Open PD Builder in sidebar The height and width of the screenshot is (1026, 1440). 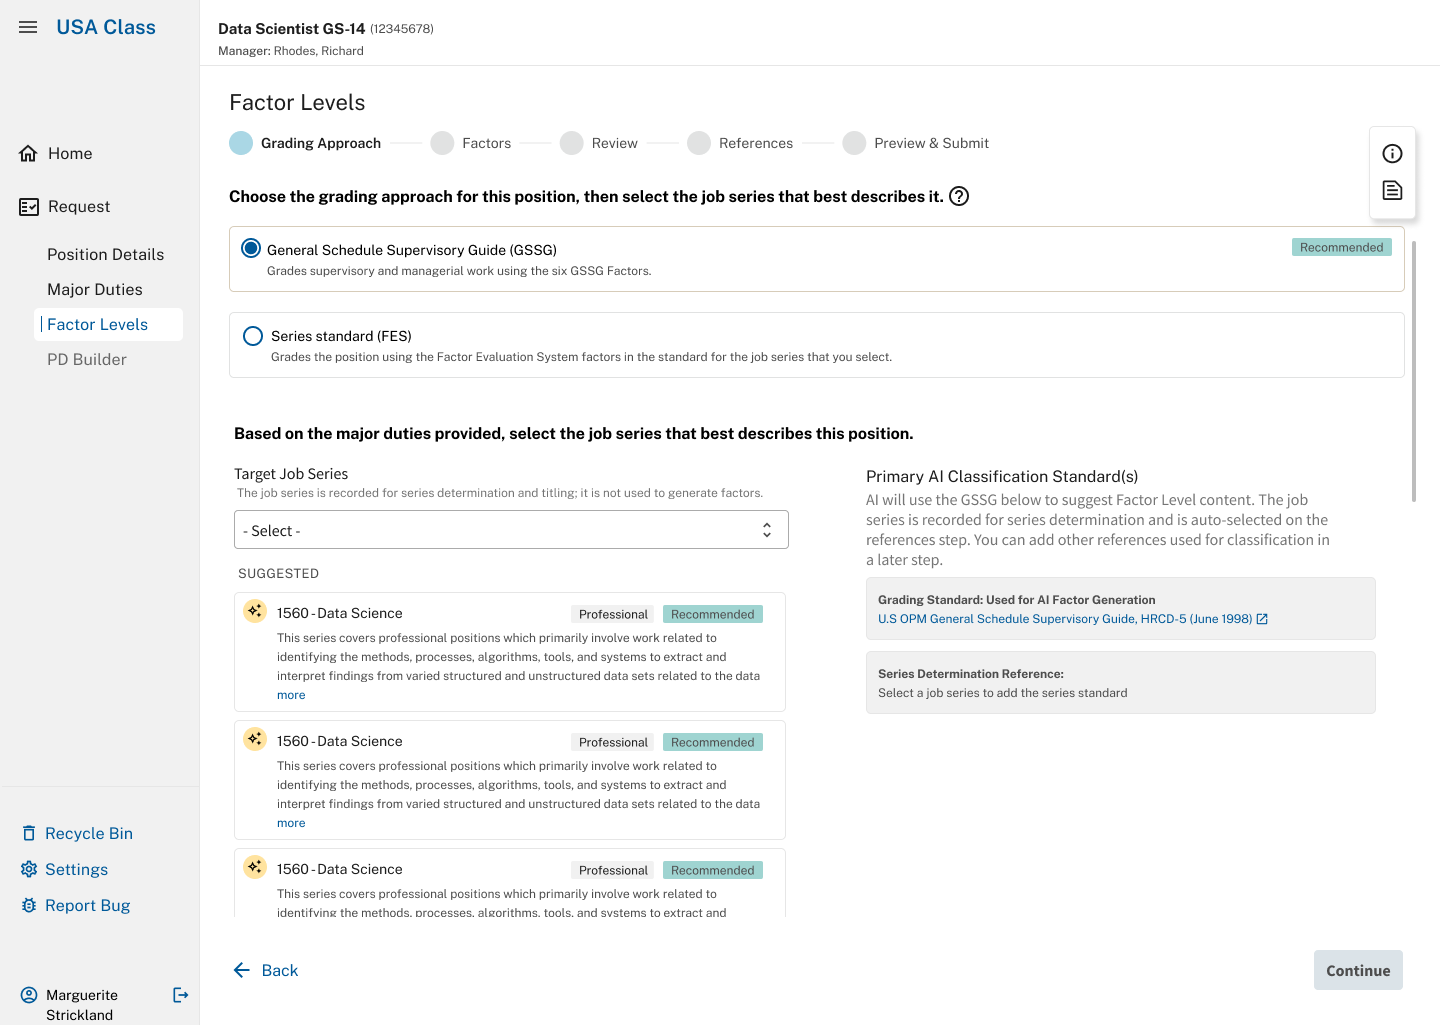pos(87,359)
